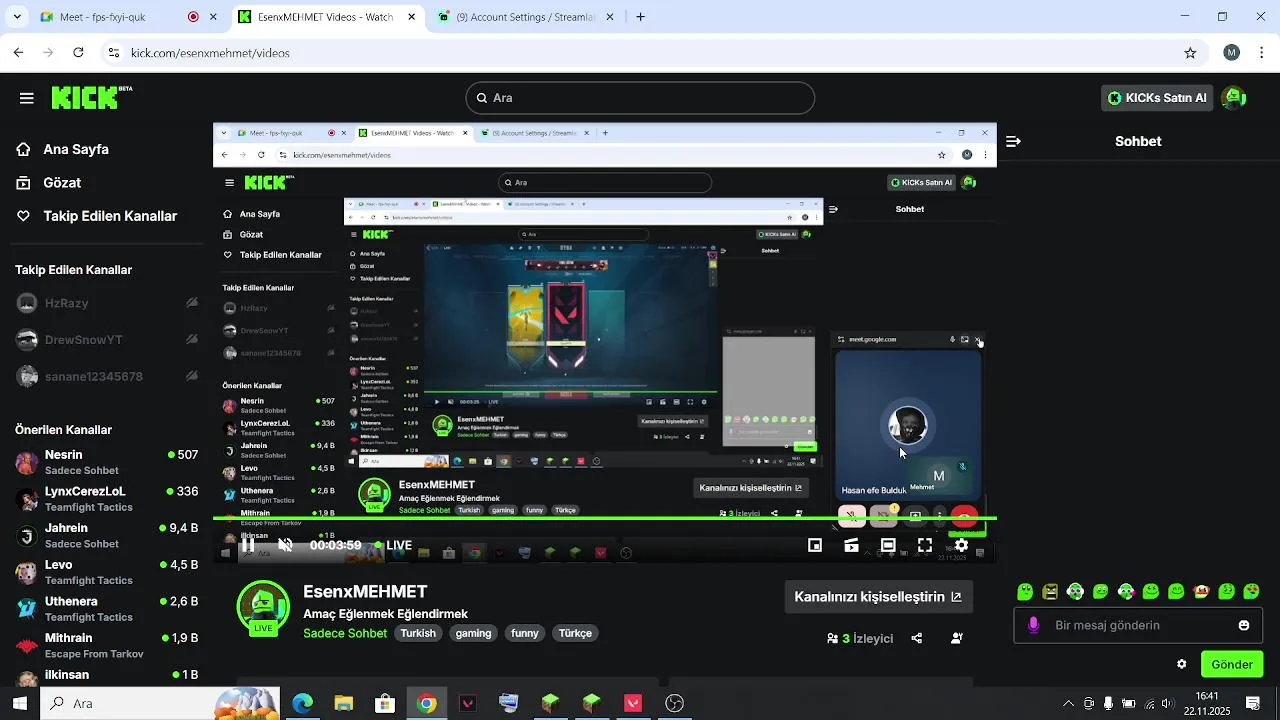The width and height of the screenshot is (1280, 720).
Task: Pause the live stream player
Action: click(247, 545)
